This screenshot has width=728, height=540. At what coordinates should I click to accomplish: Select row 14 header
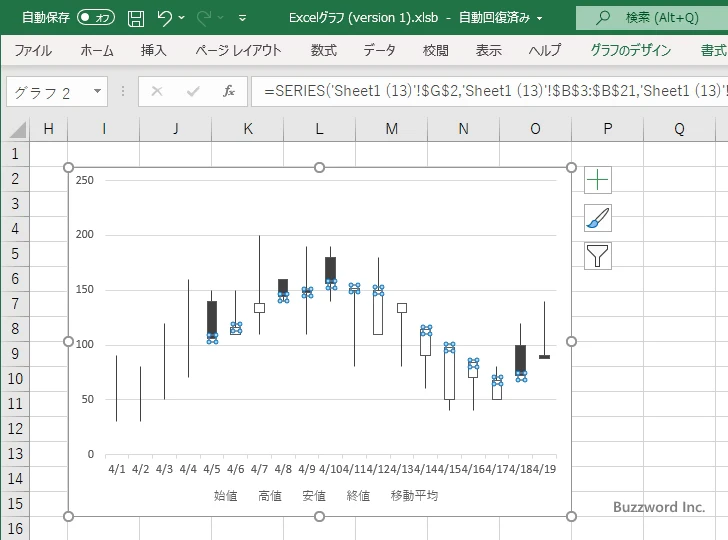(15, 479)
